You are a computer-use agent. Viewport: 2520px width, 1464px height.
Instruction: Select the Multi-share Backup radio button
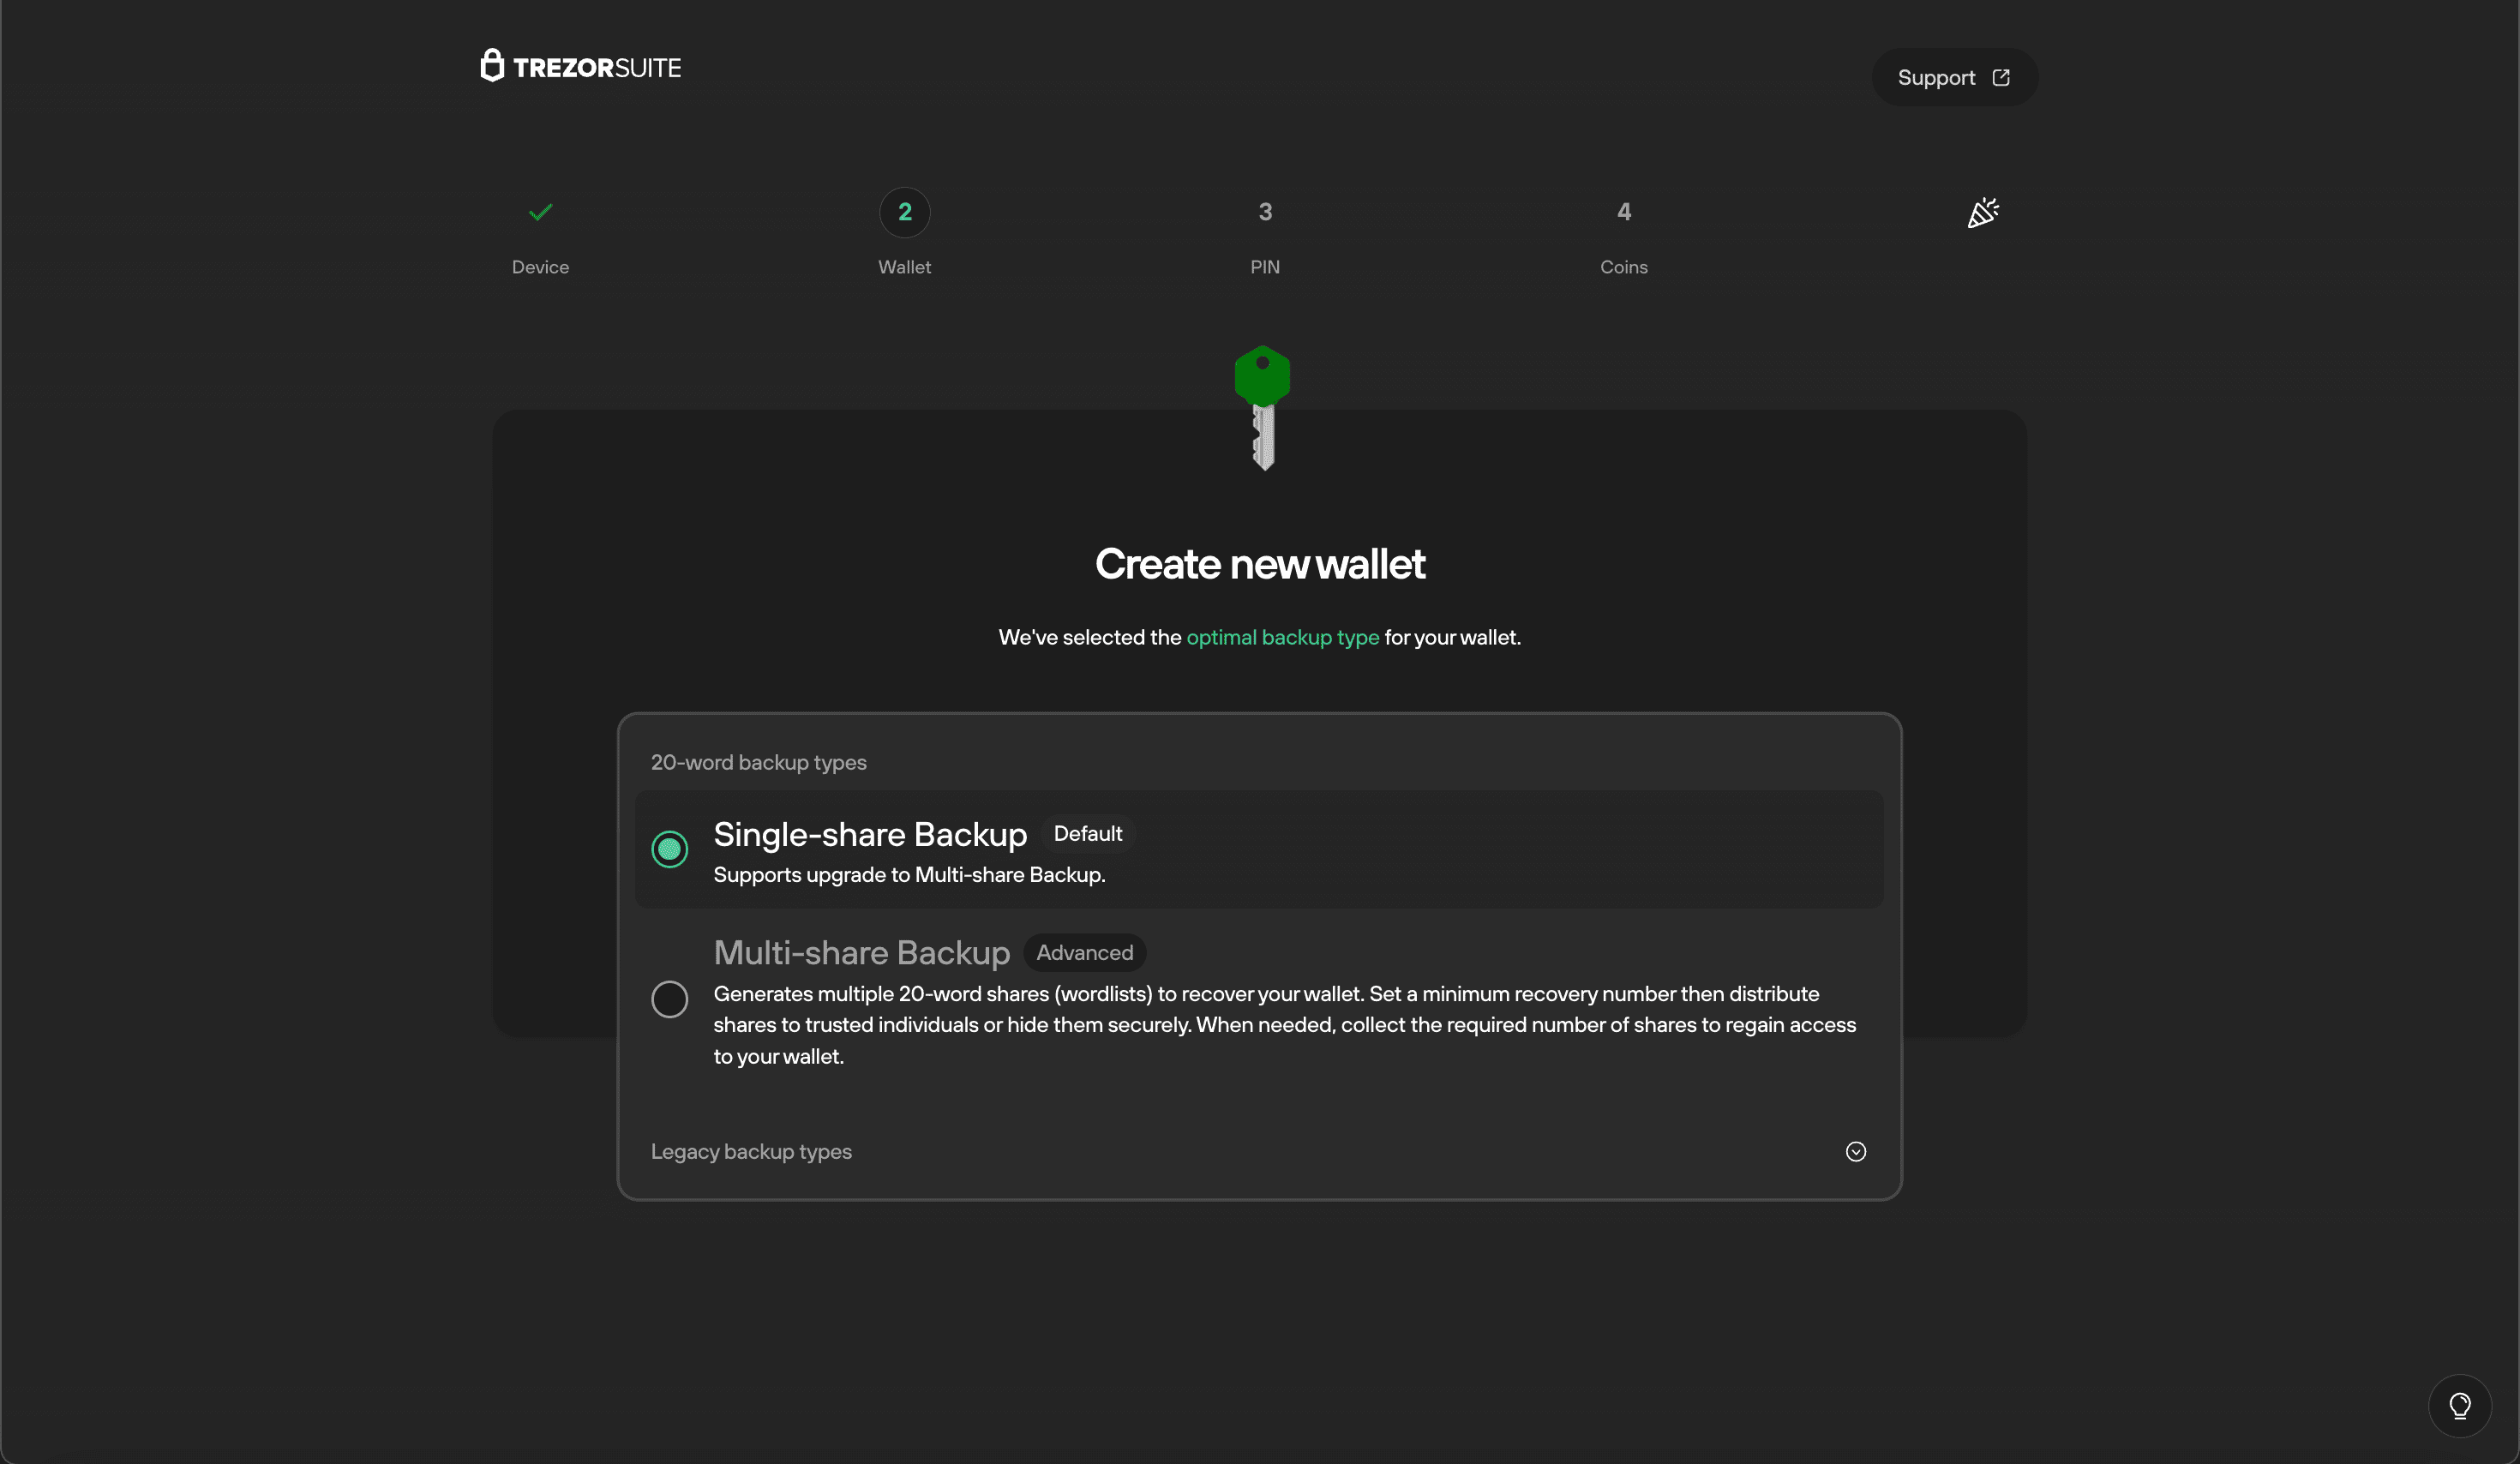pos(669,999)
